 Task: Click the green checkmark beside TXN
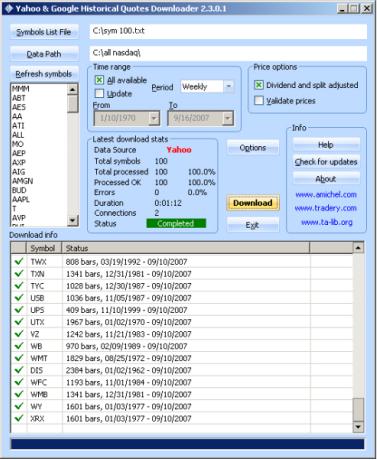pyautogui.click(x=19, y=273)
